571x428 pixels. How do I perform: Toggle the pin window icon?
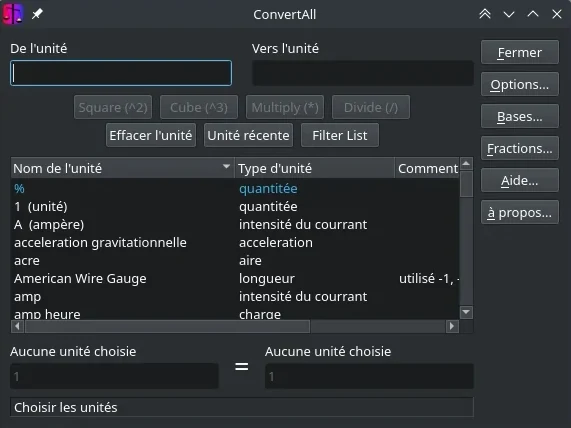(37, 14)
